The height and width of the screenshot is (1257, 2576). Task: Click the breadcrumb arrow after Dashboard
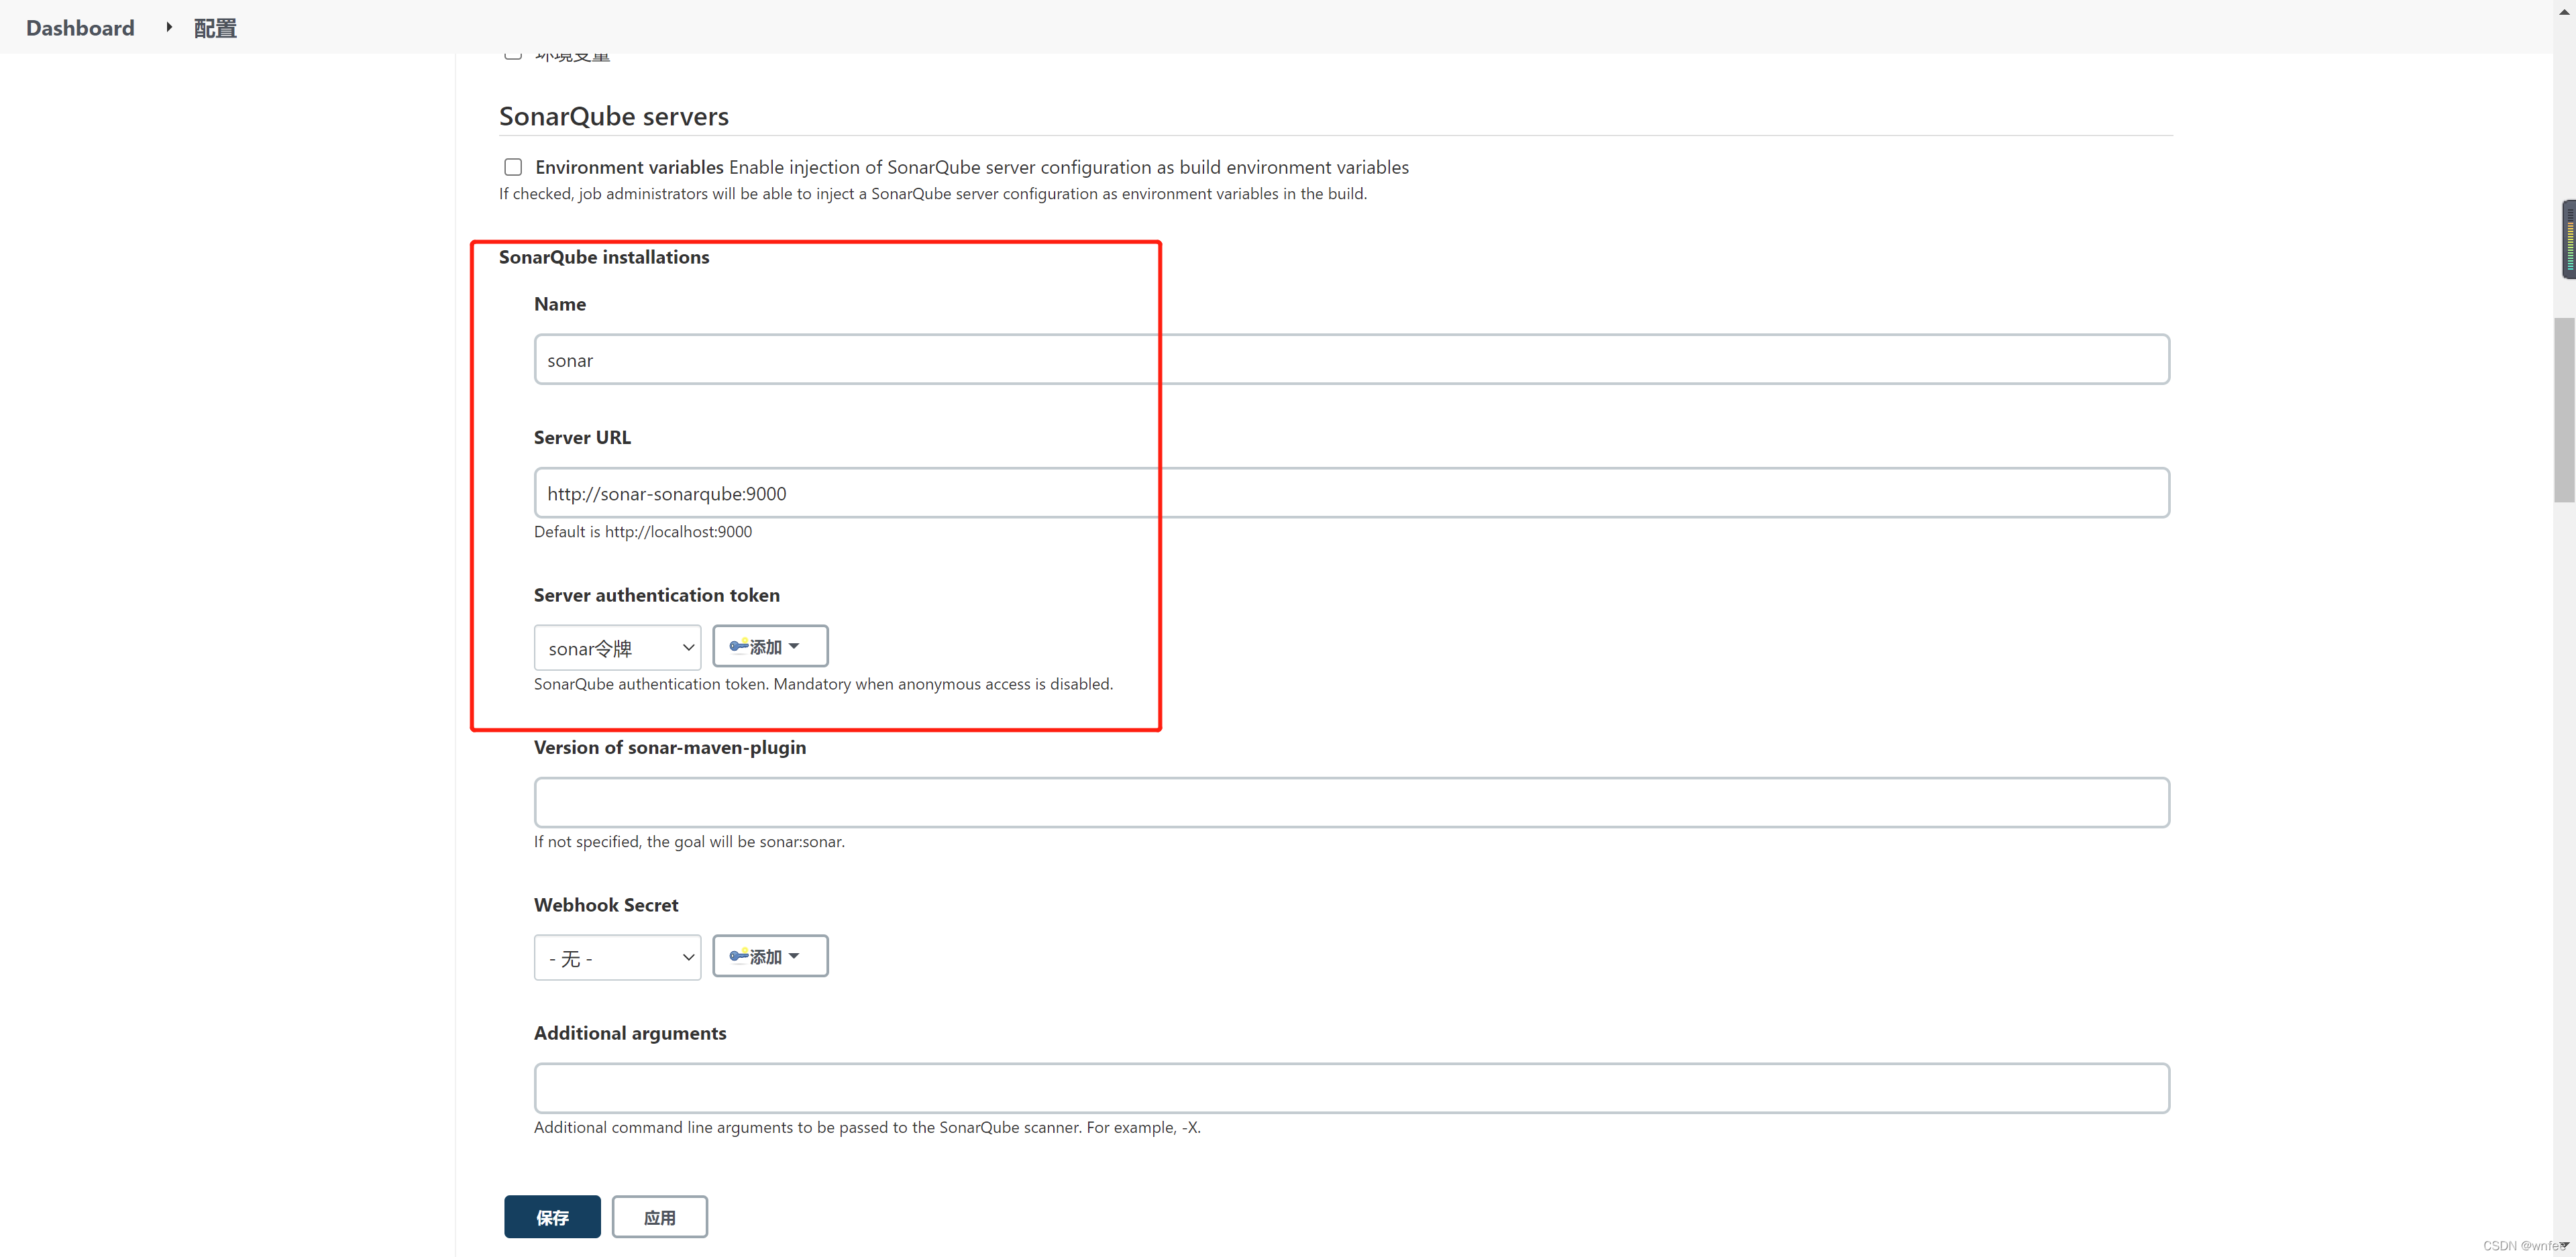point(169,27)
